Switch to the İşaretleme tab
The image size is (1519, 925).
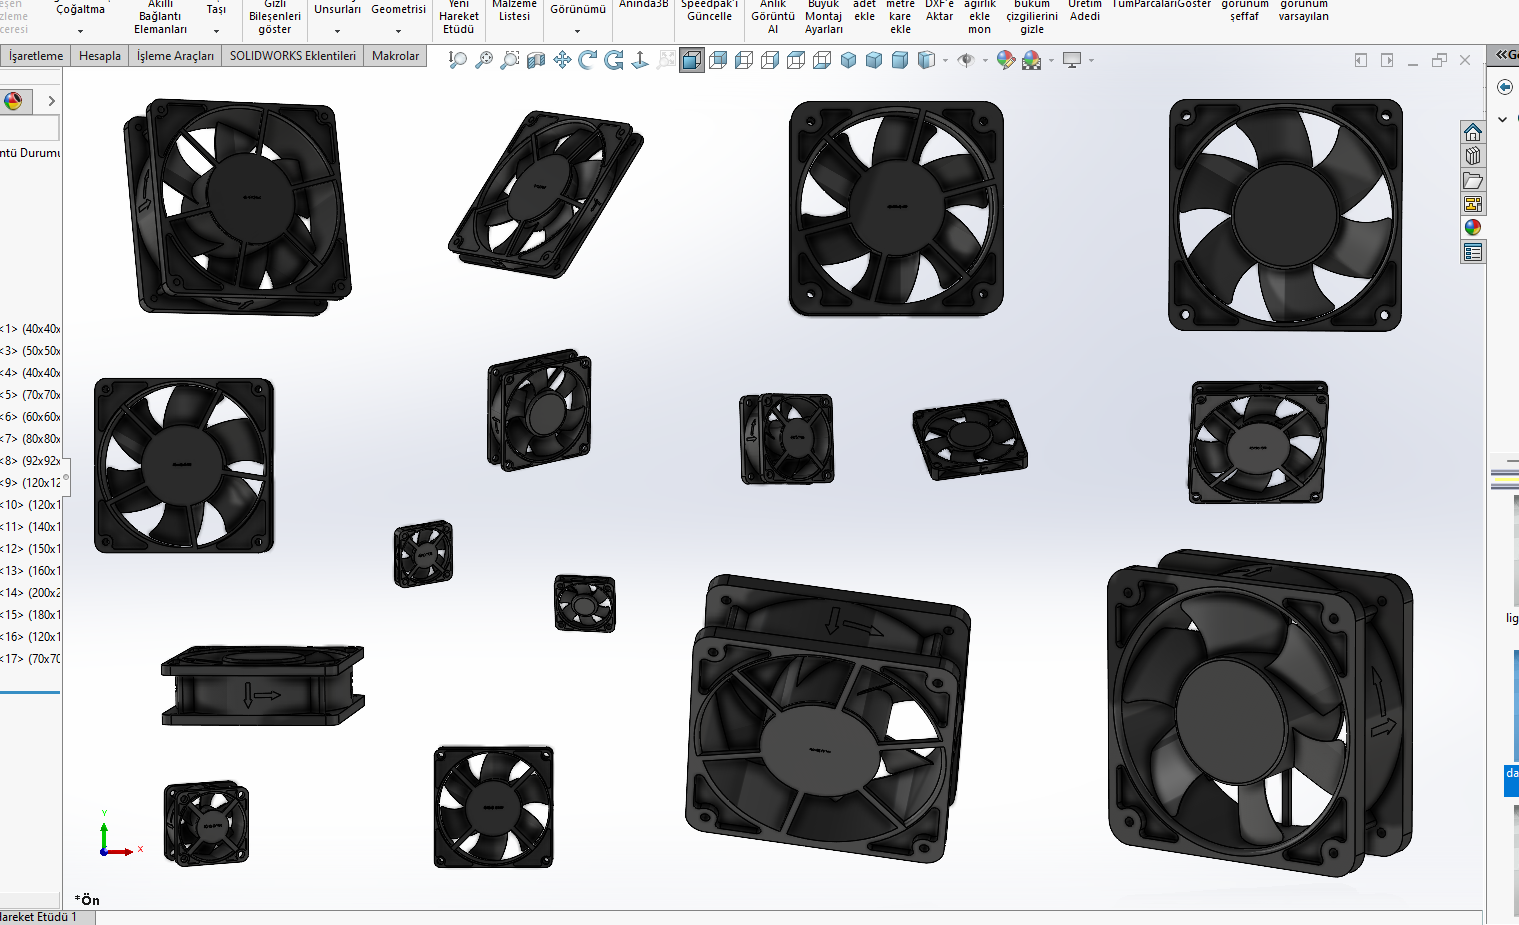36,56
